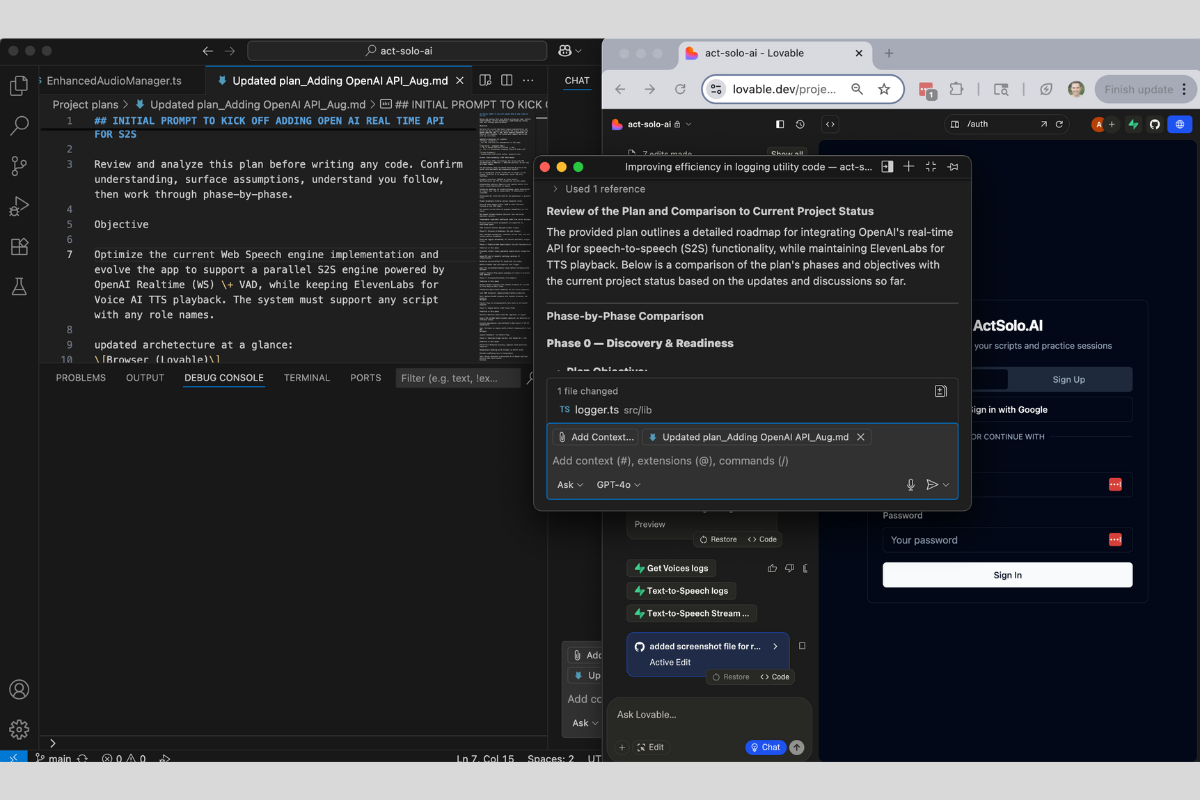
Task: Bookmark the page with the Chrome star icon
Action: (884, 89)
